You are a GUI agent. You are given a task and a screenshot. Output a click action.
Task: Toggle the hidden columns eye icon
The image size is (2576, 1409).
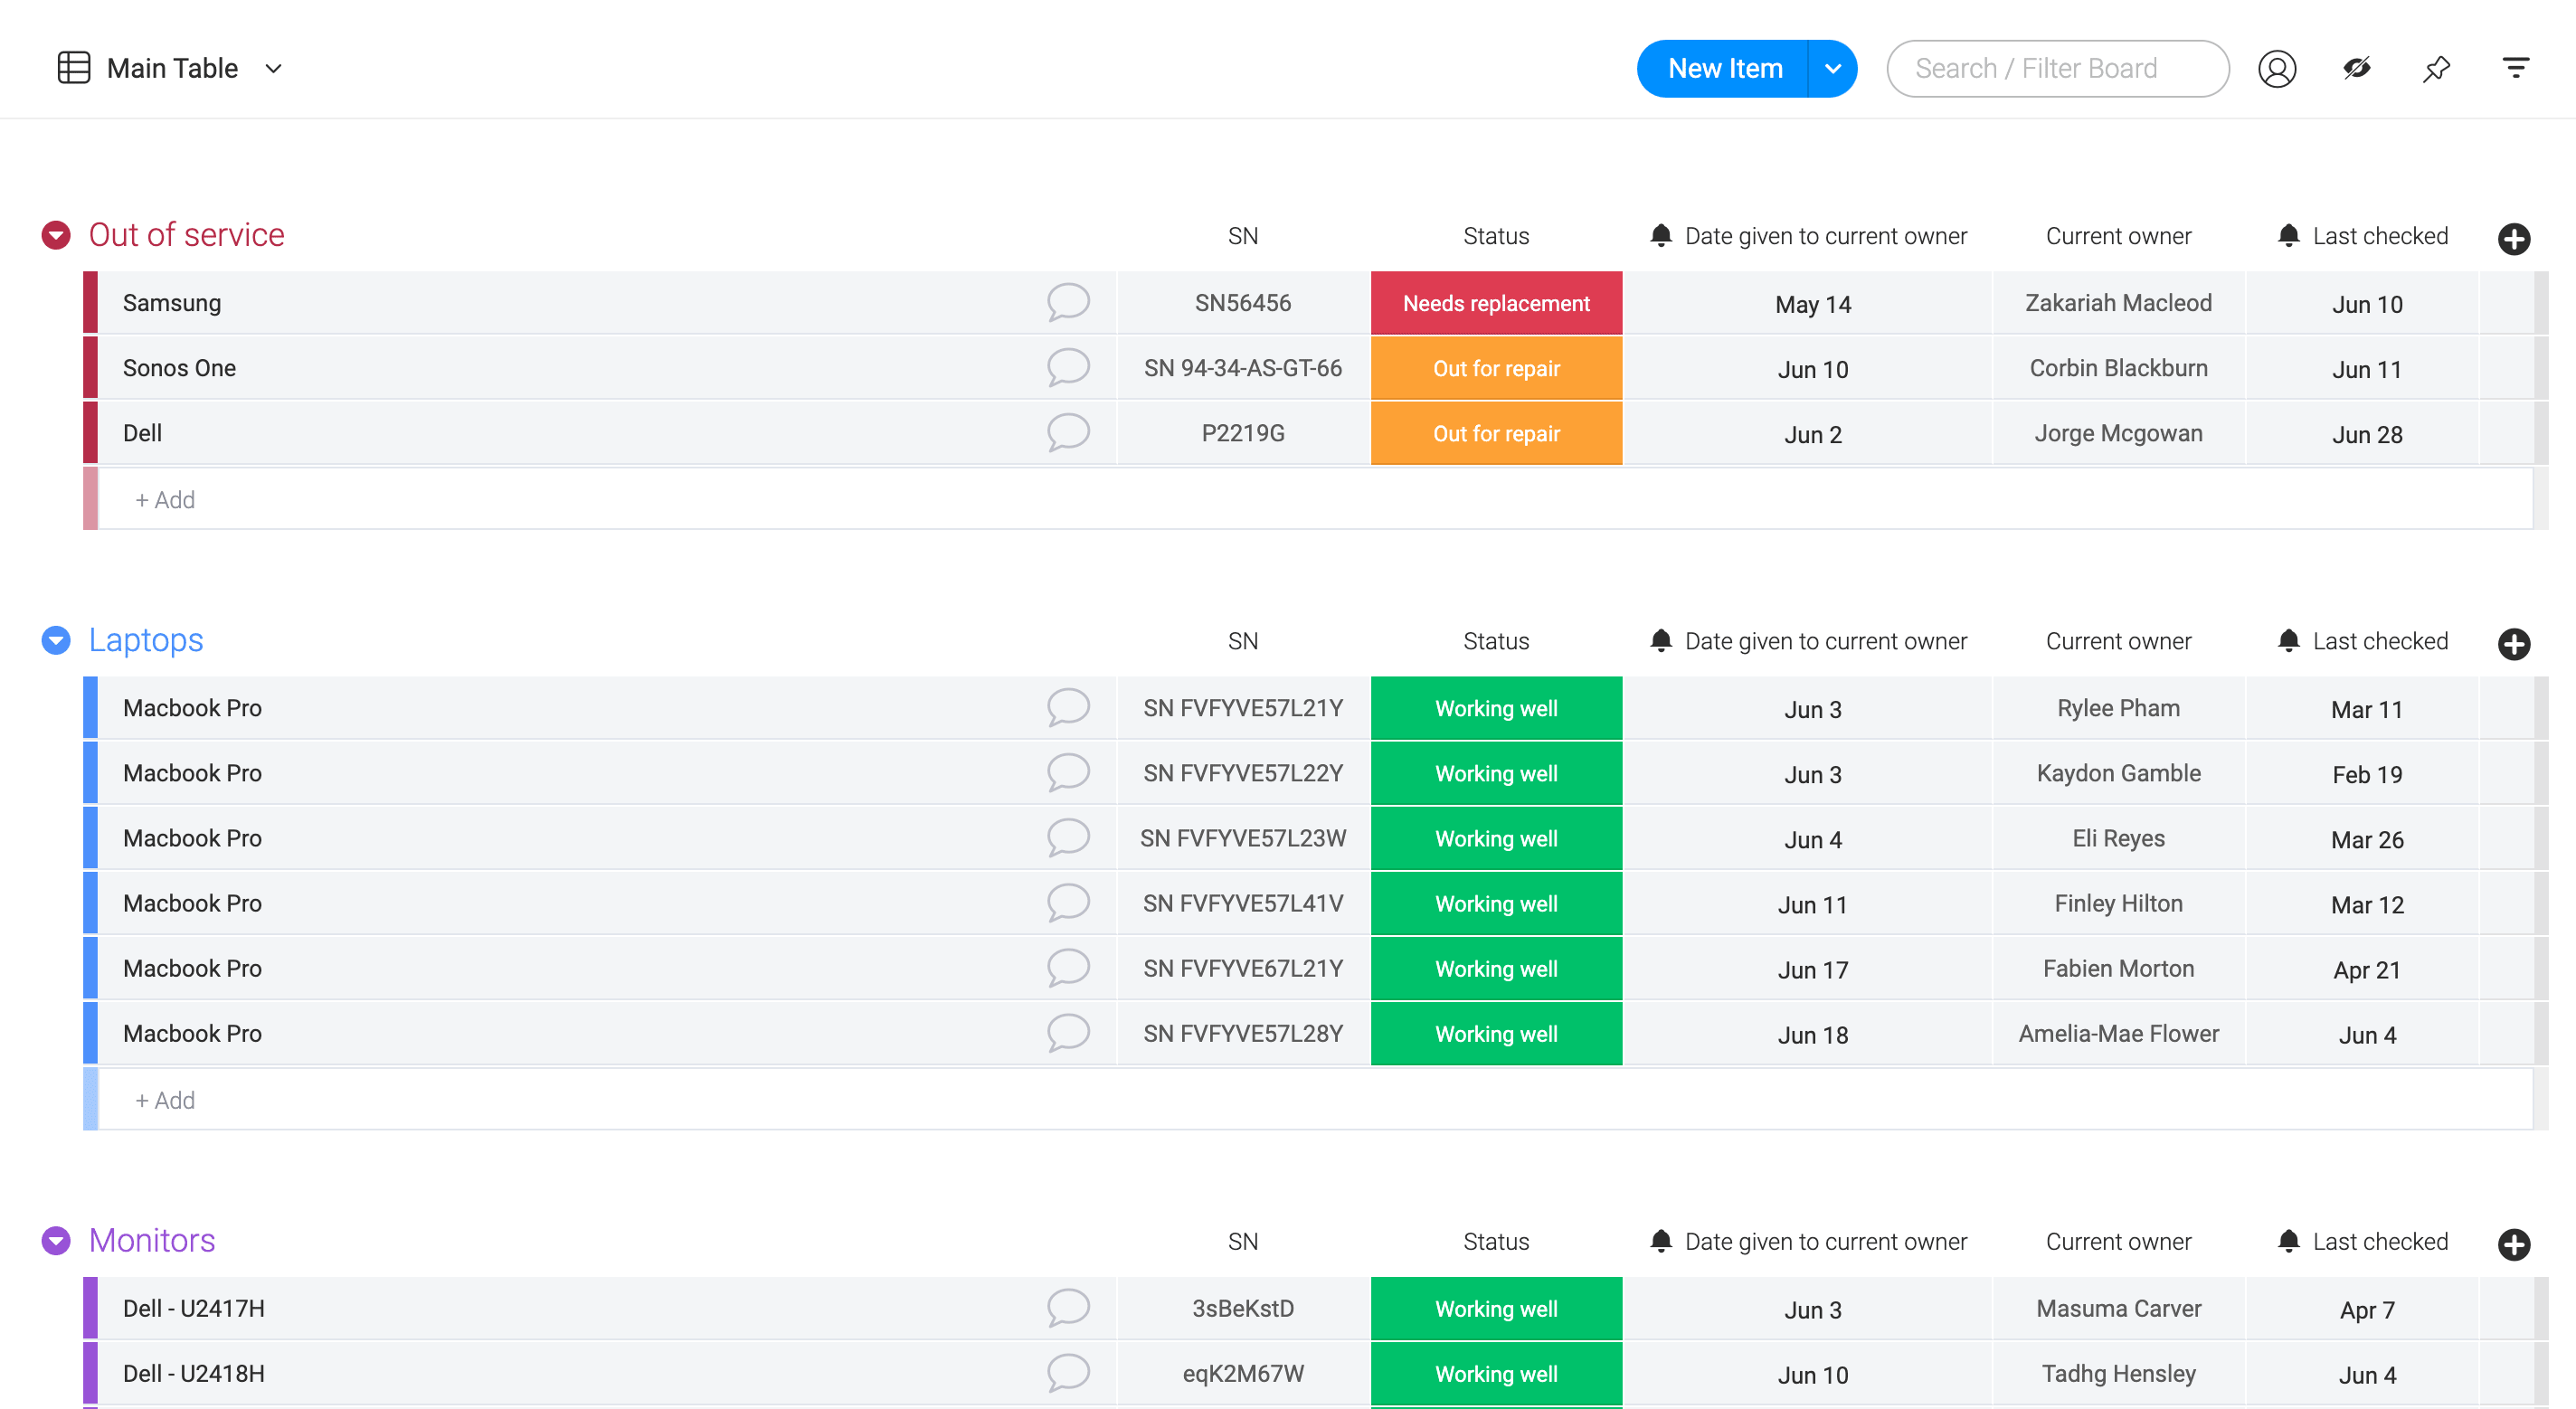[2357, 69]
